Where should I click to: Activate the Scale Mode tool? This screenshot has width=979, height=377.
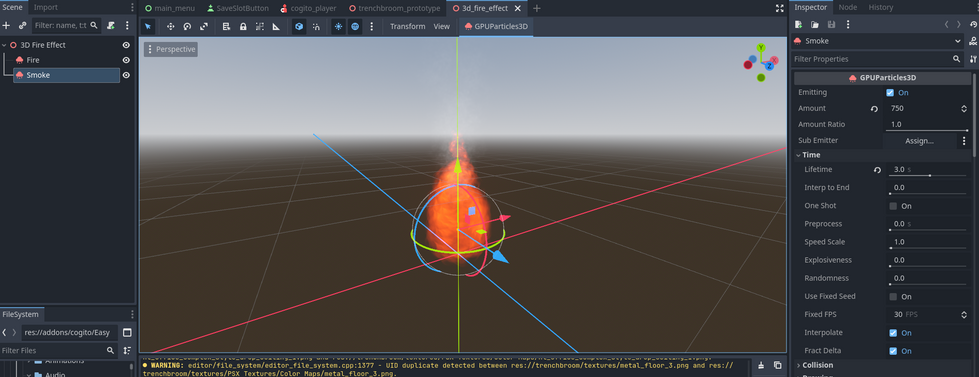coord(204,27)
